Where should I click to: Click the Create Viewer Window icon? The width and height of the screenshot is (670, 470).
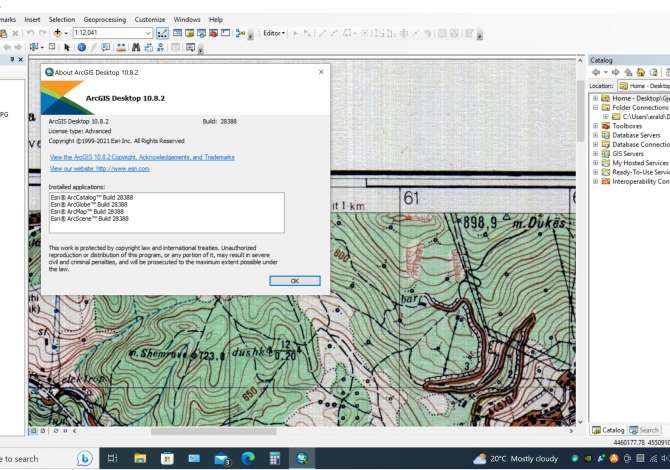190,47
